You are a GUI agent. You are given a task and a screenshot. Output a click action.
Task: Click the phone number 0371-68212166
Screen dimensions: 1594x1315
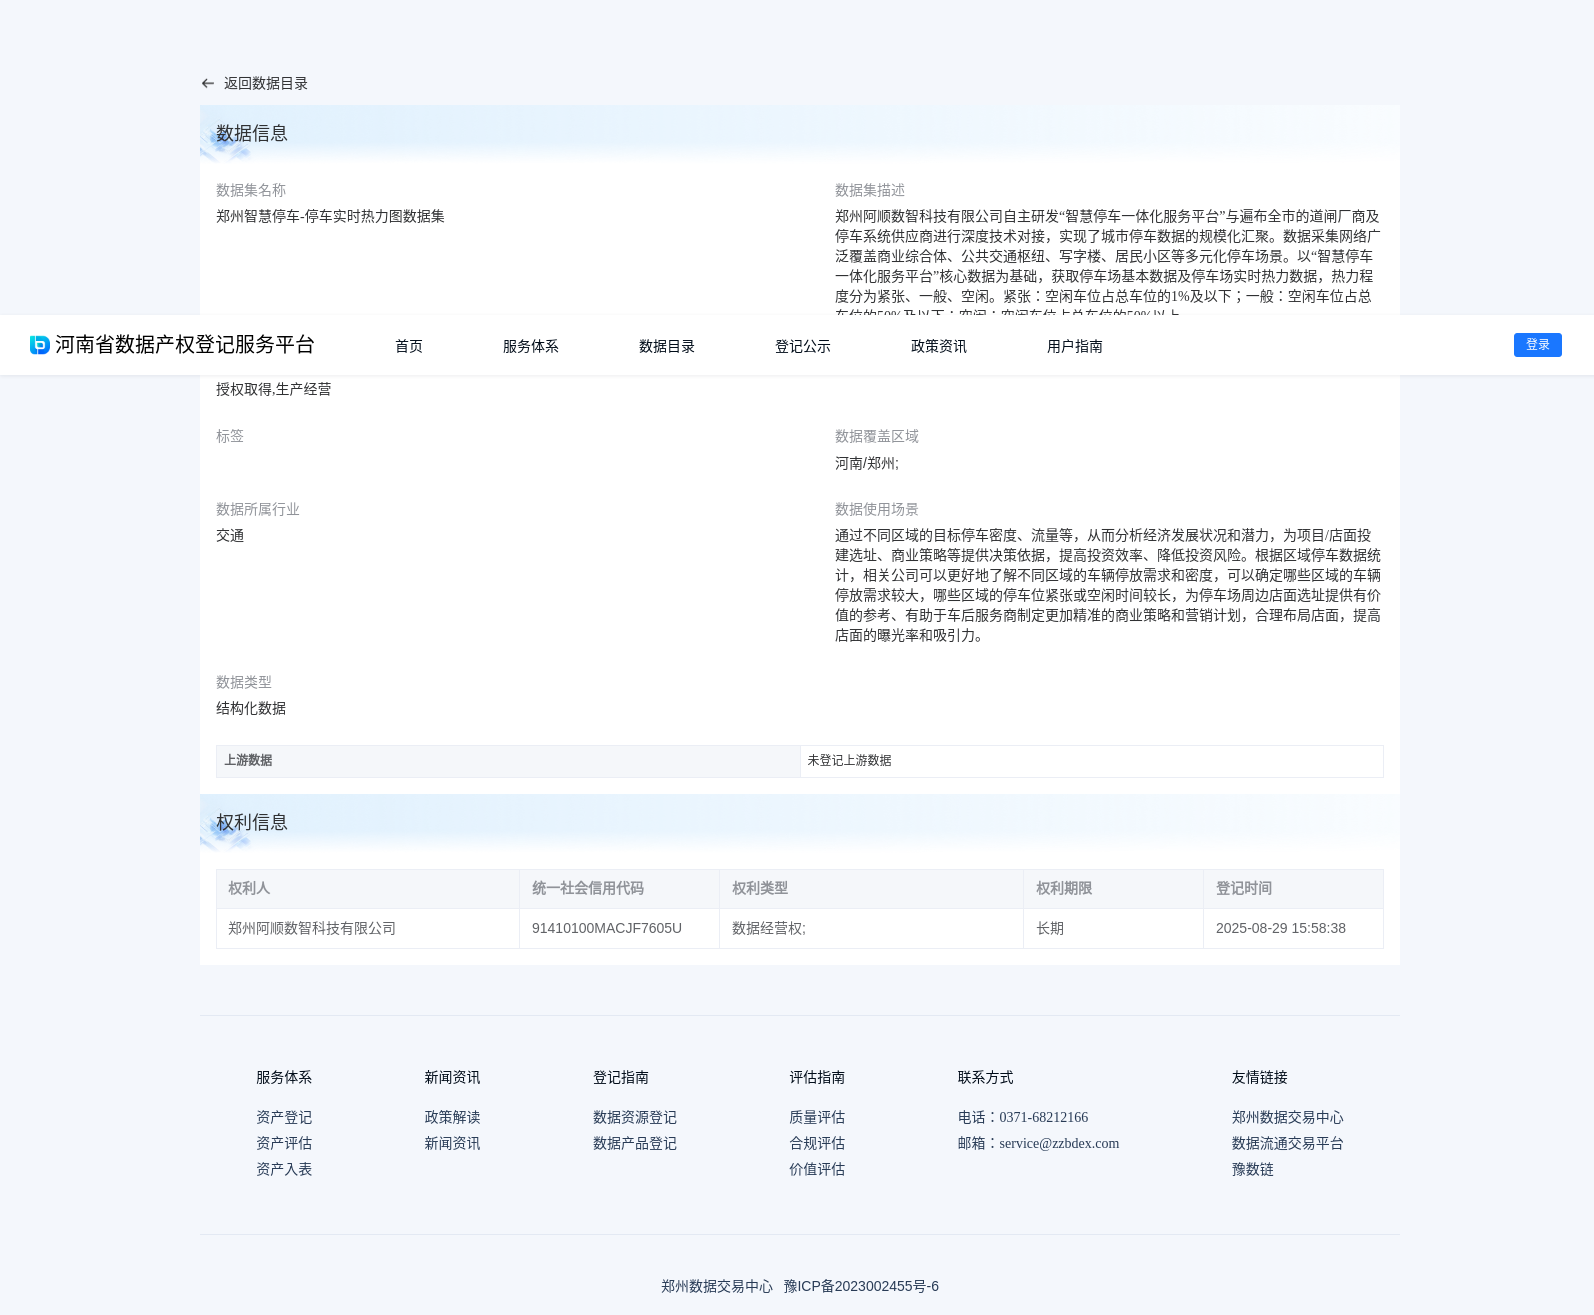pos(1043,1118)
